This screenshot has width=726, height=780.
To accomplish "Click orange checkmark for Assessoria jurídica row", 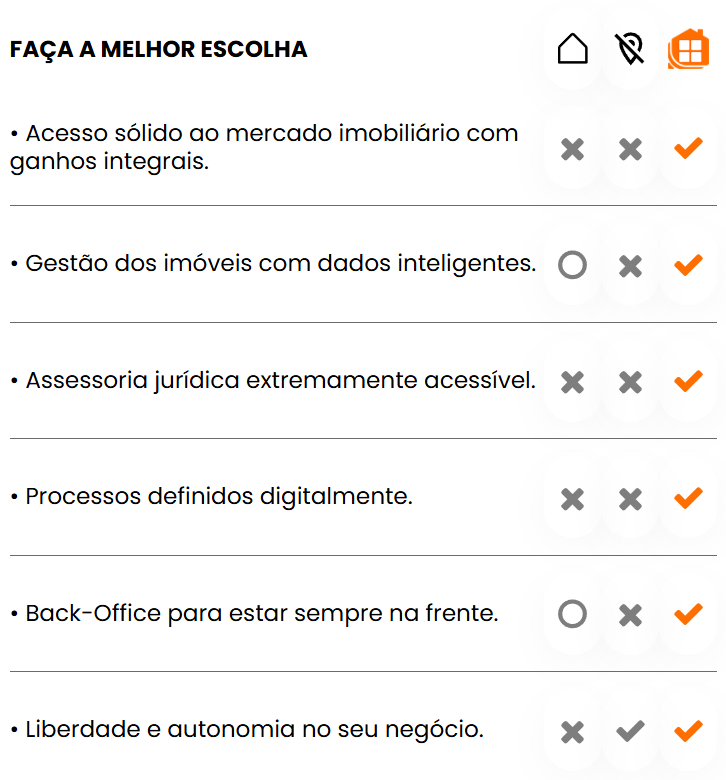I will pyautogui.click(x=688, y=381).
